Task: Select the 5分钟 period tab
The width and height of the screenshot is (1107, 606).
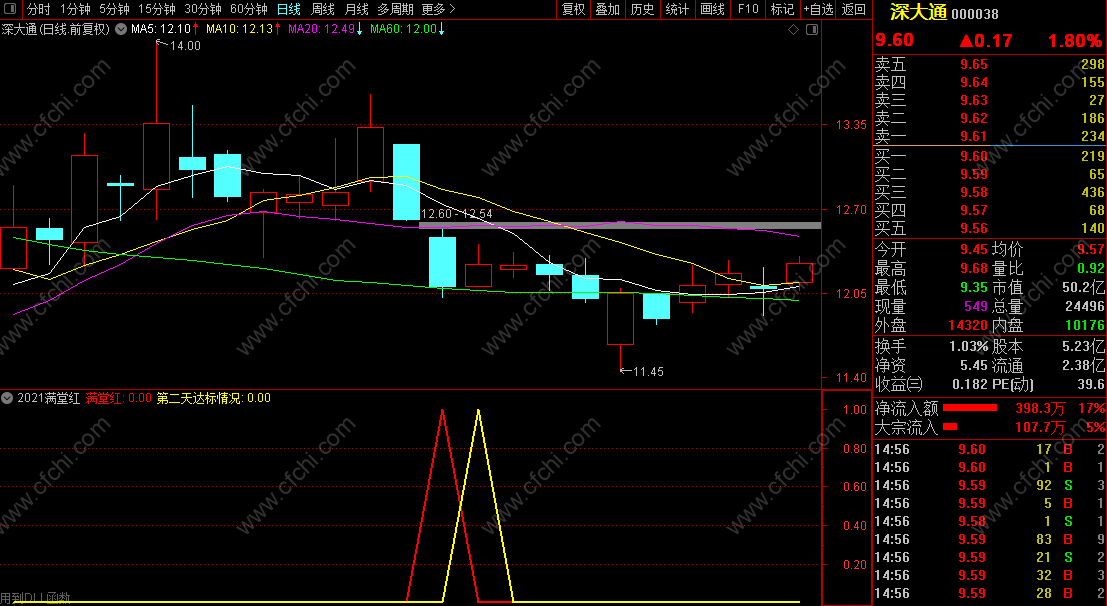Action: (x=114, y=9)
